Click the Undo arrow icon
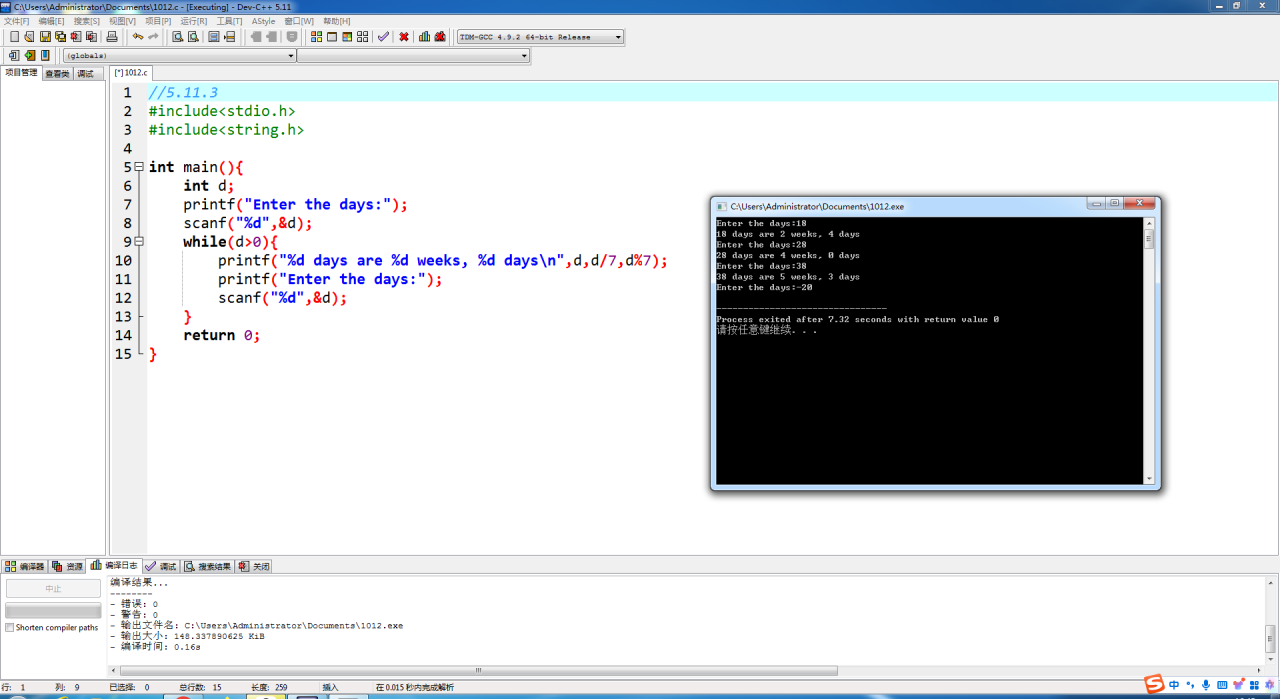Screen dimensions: 1280x699 (x=138, y=37)
